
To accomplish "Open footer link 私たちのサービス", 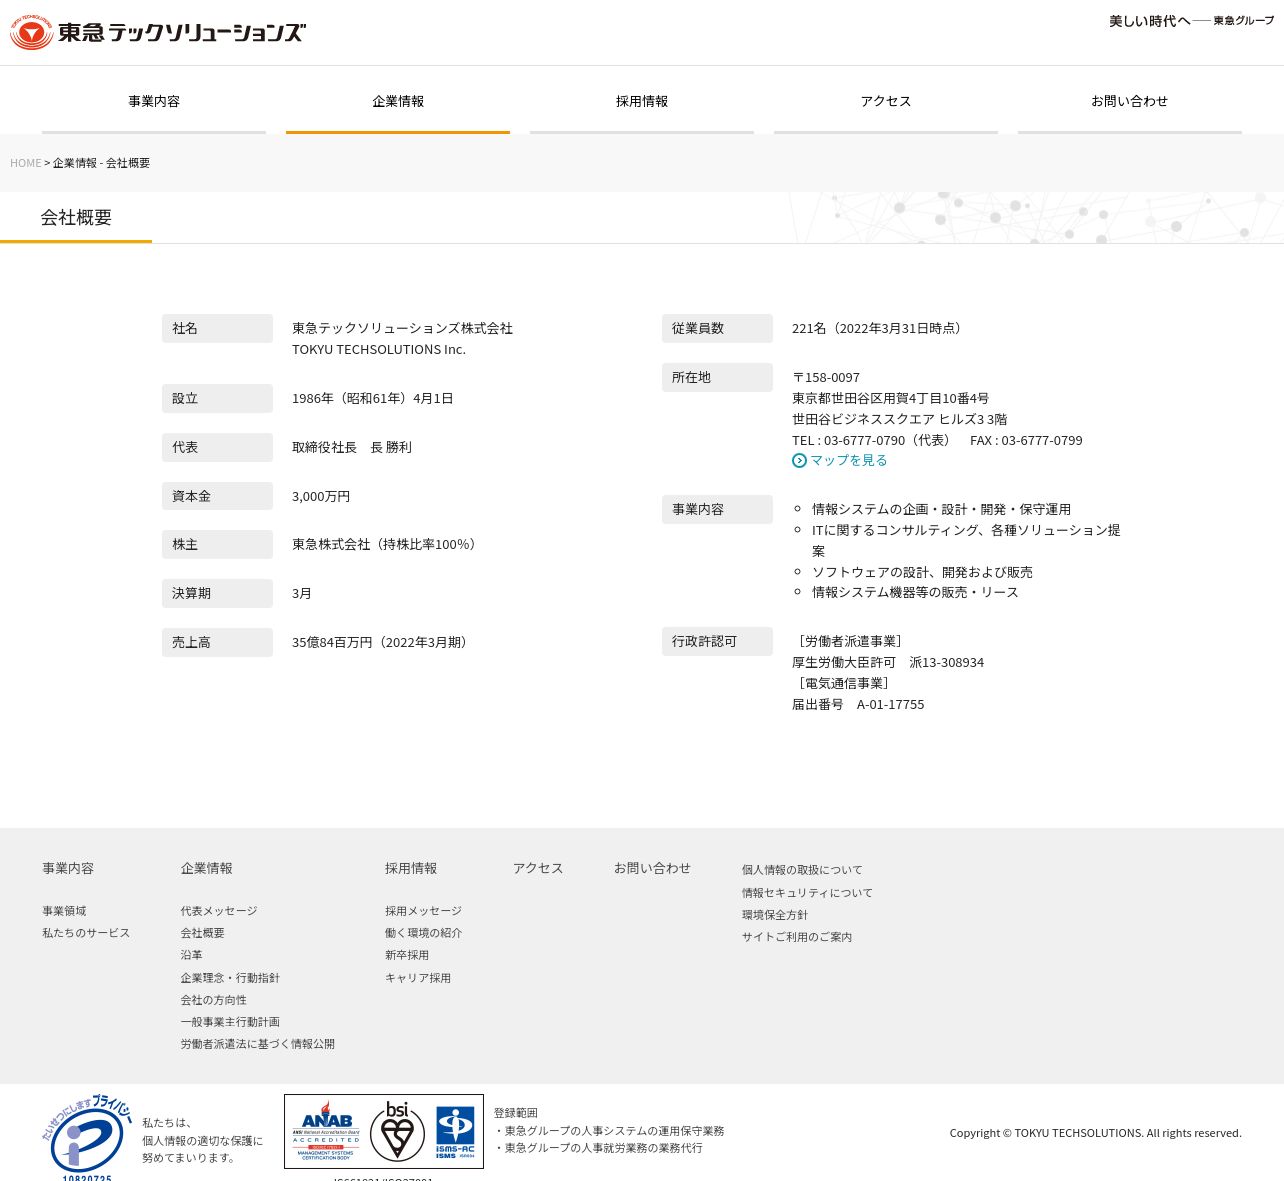I will (86, 933).
